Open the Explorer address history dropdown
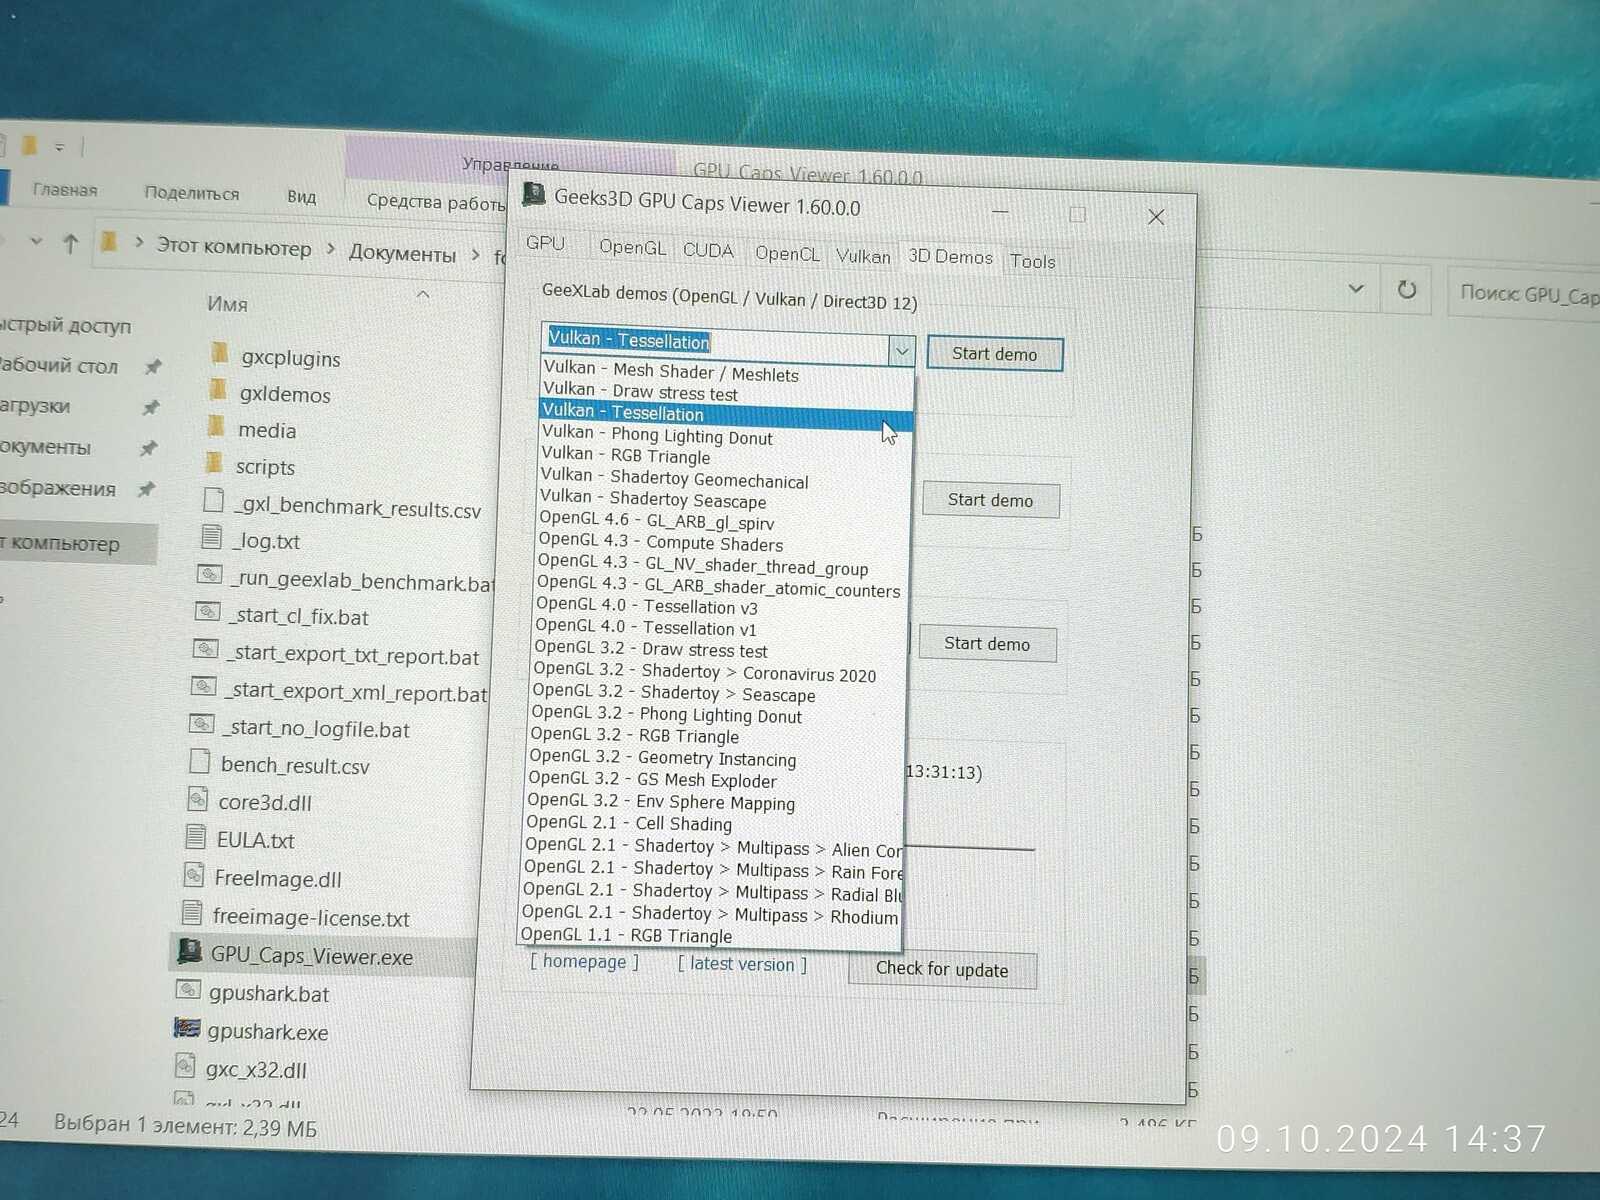Viewport: 1600px width, 1200px height. (1356, 288)
